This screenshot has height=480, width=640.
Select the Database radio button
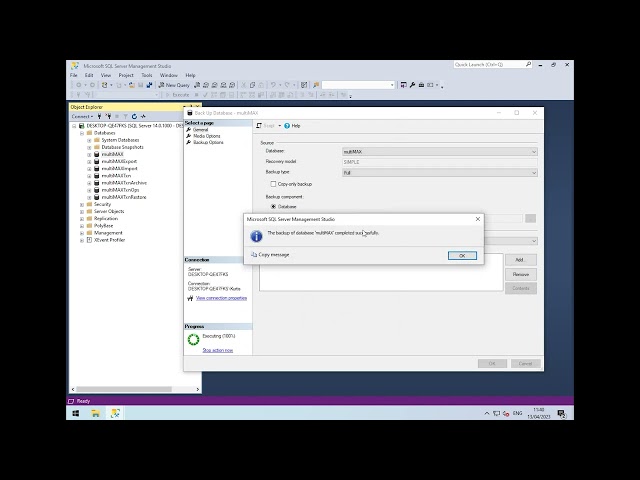click(273, 207)
